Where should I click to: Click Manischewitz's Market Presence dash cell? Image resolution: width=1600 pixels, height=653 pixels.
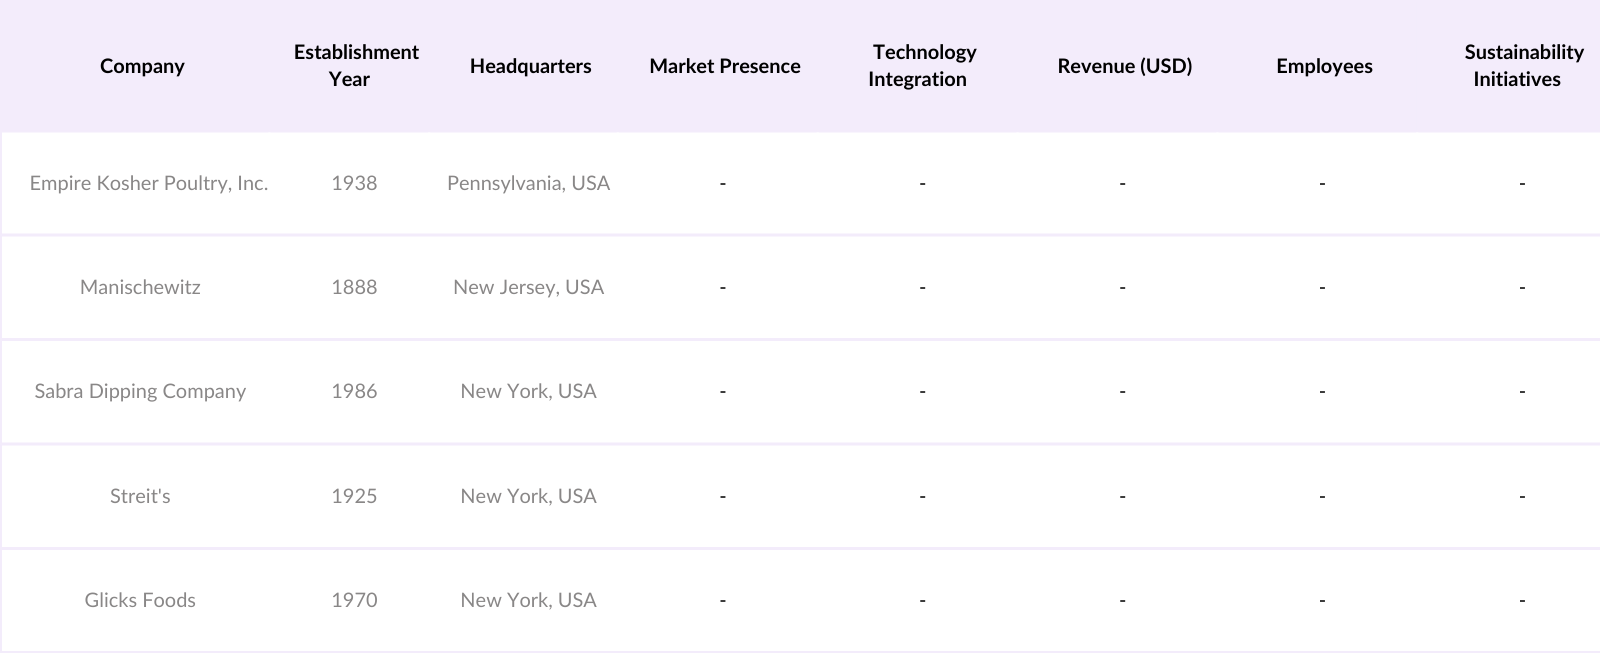tap(723, 287)
